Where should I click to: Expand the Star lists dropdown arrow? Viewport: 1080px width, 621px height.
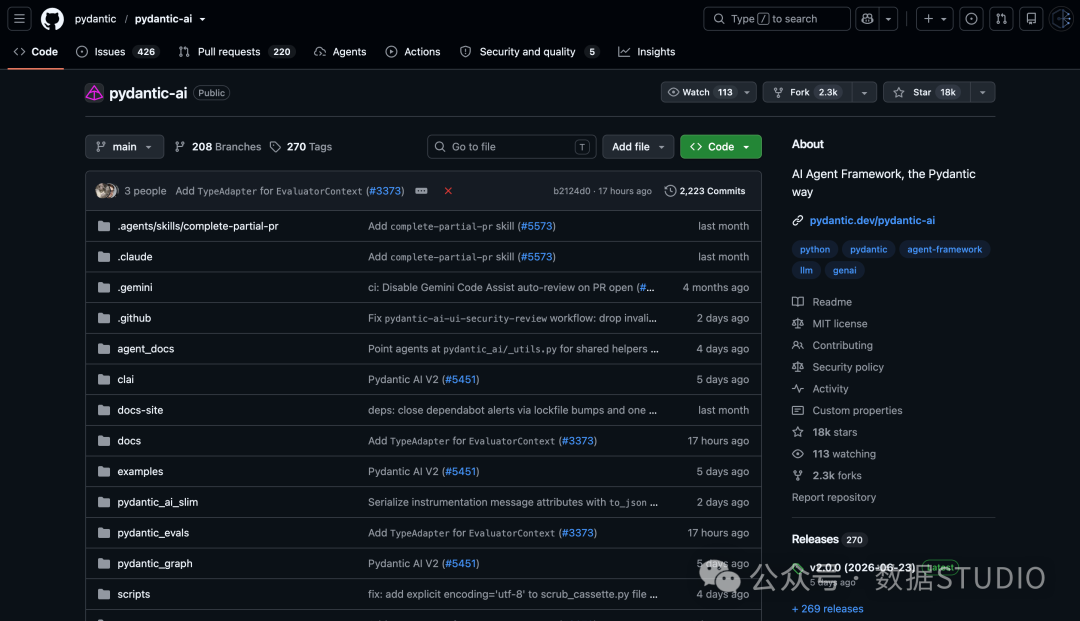pos(983,92)
